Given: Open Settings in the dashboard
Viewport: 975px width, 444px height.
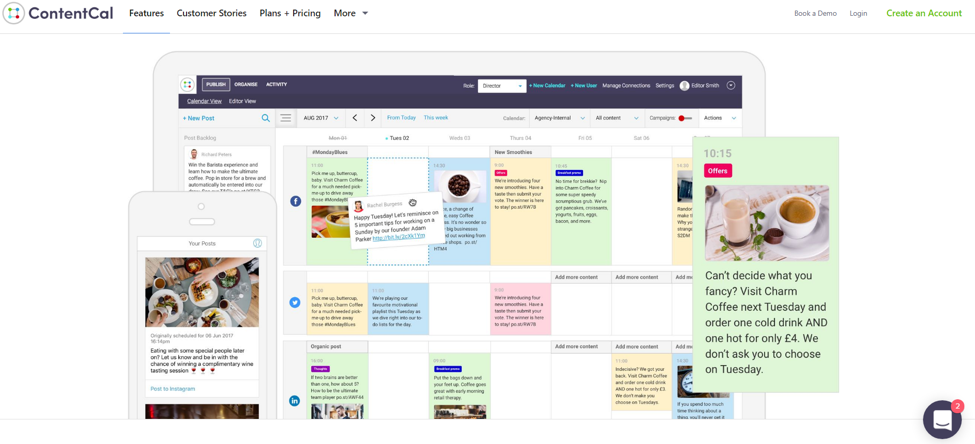Looking at the screenshot, I should (x=665, y=86).
